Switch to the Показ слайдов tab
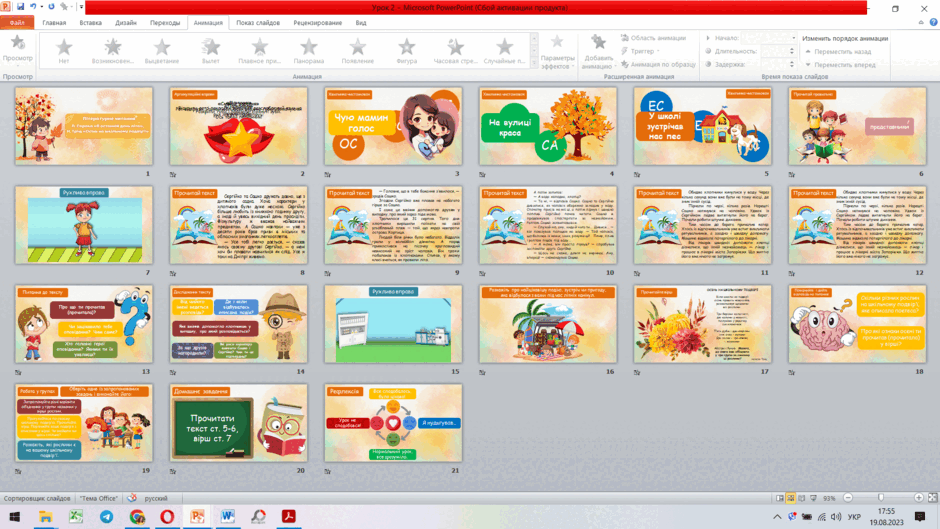 (x=258, y=23)
